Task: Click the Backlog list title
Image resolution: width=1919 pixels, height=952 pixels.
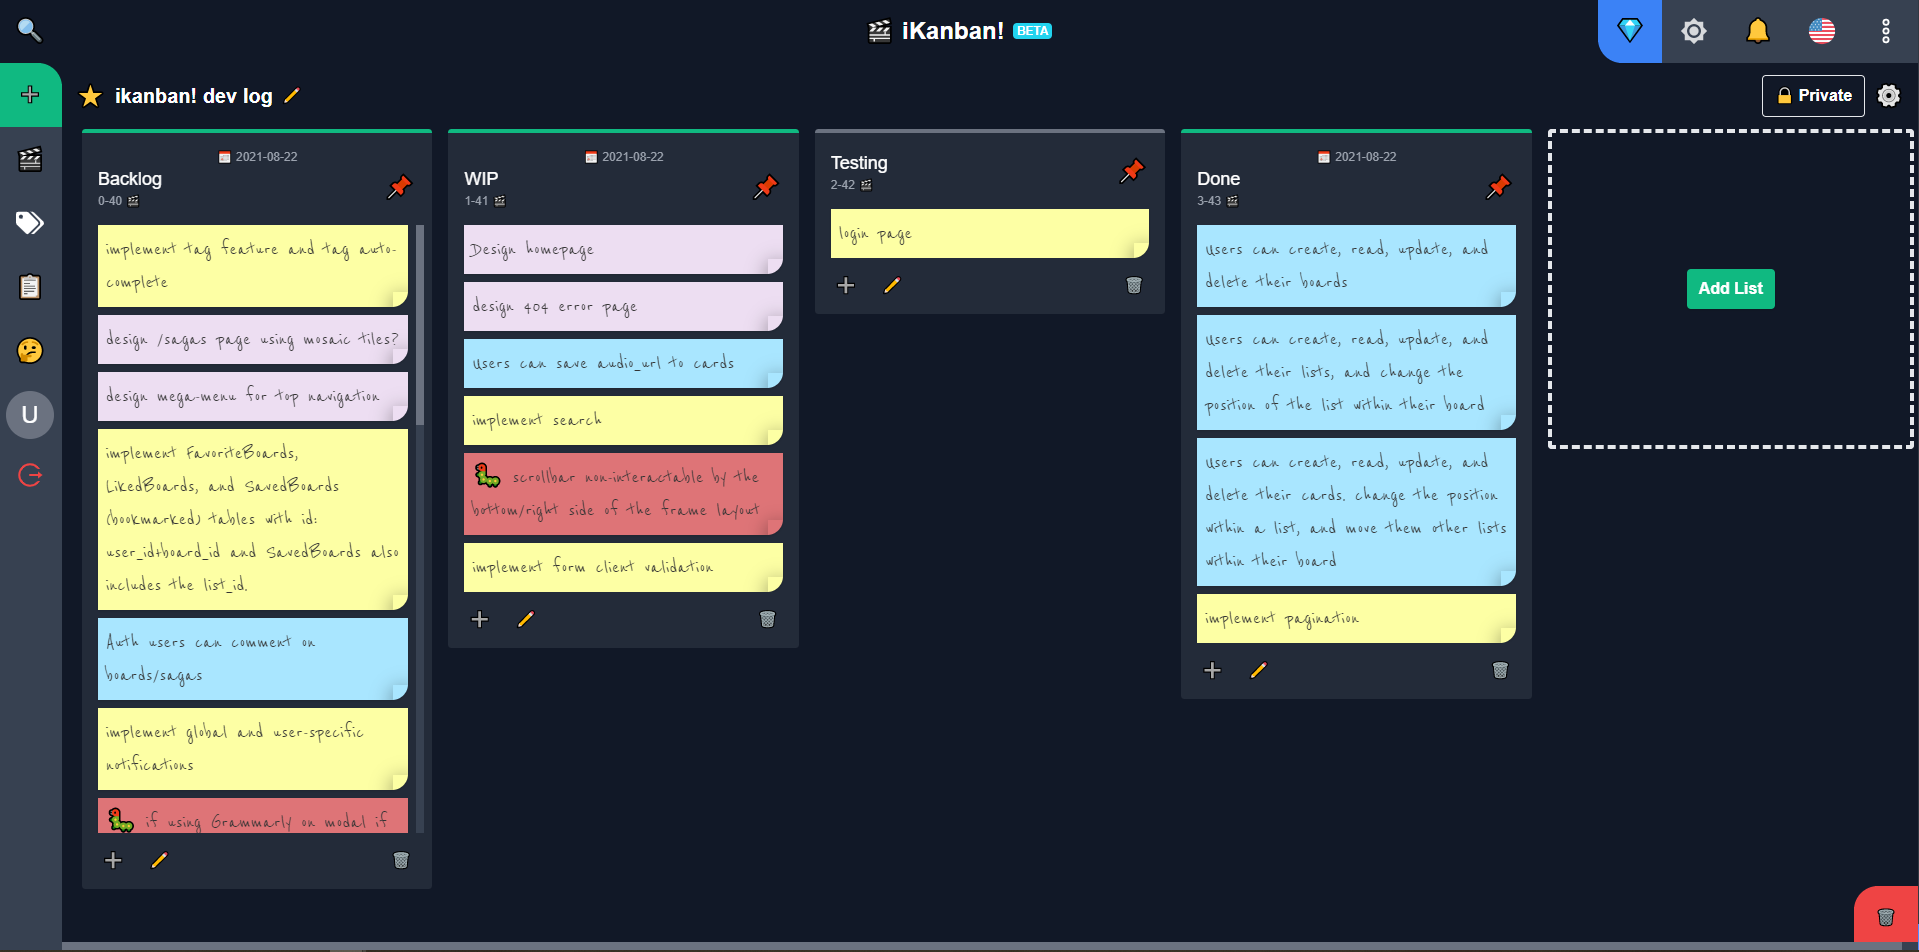Action: click(x=130, y=179)
